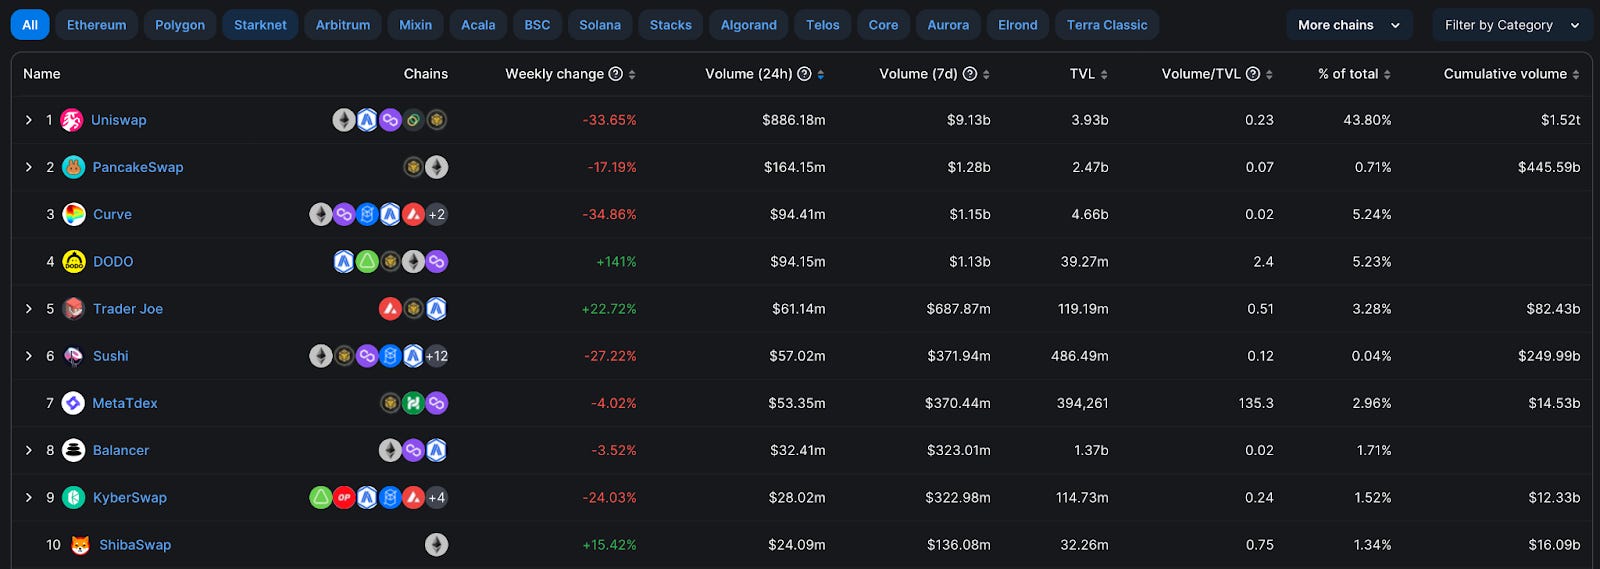Viewport: 1600px width, 569px height.
Task: Open the More chains dropdown
Action: [1349, 25]
